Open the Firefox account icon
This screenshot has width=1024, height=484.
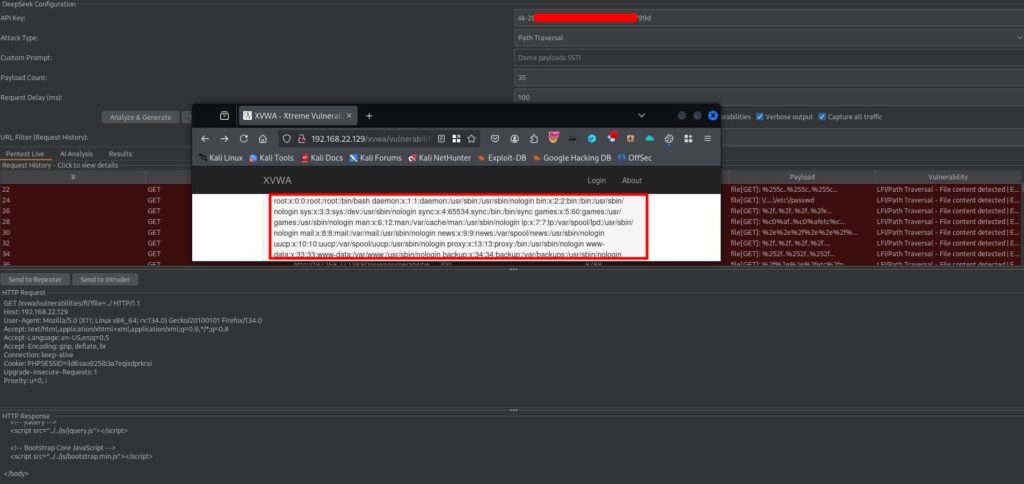coord(515,138)
